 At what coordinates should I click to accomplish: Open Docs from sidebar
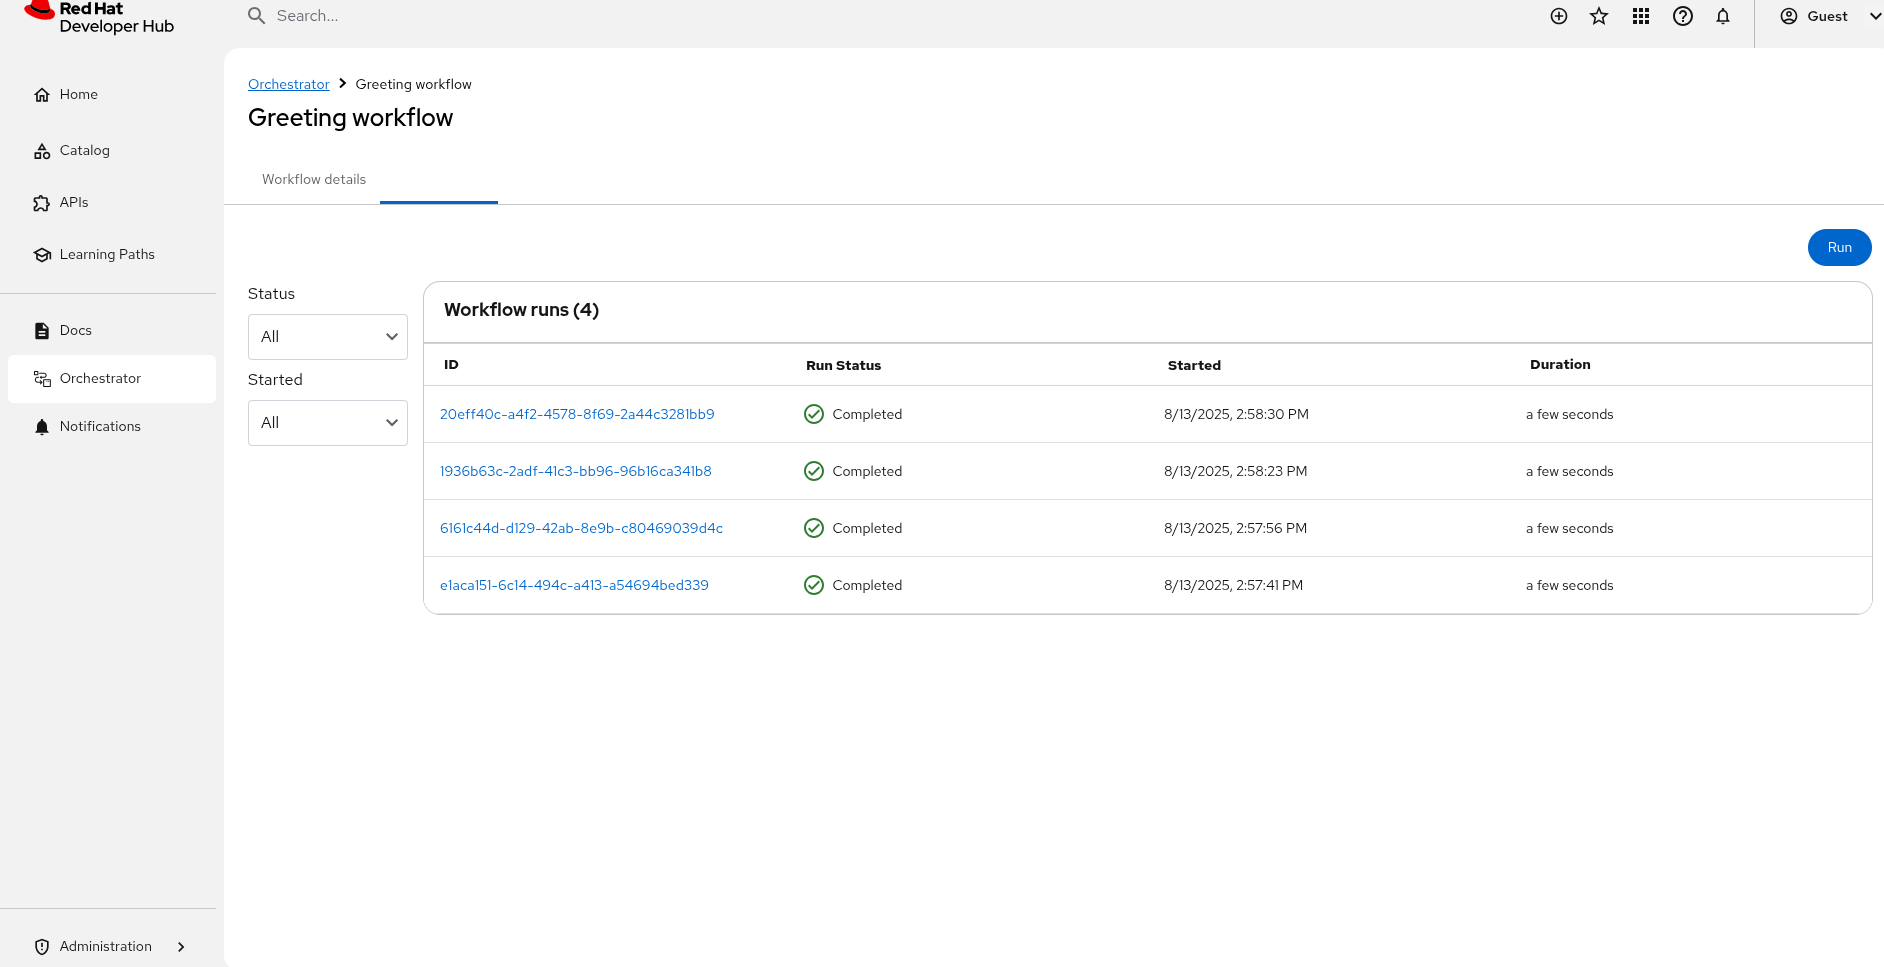point(75,330)
